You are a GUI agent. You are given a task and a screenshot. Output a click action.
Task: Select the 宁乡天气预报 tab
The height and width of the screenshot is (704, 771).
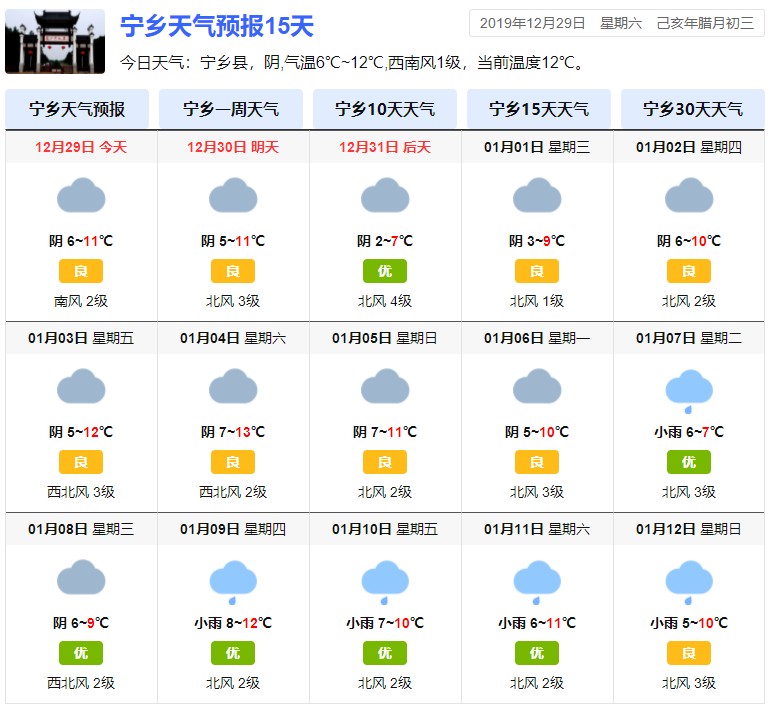pos(77,109)
